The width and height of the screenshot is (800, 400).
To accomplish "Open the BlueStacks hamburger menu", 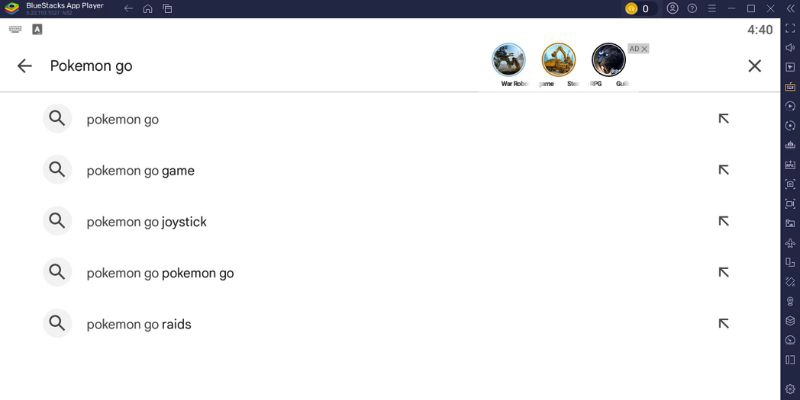I will (x=712, y=9).
